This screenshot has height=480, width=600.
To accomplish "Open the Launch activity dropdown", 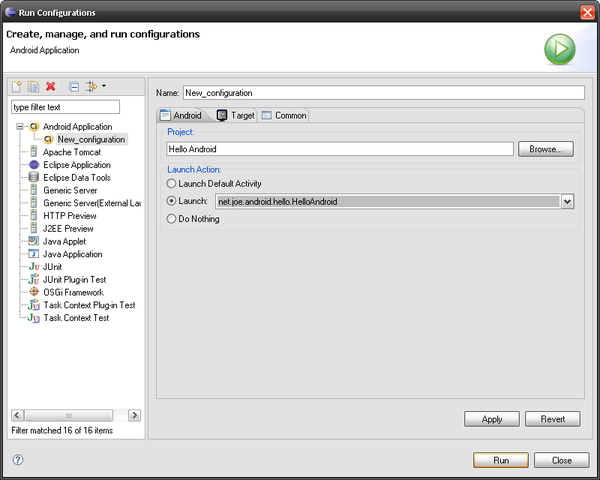I will (567, 201).
